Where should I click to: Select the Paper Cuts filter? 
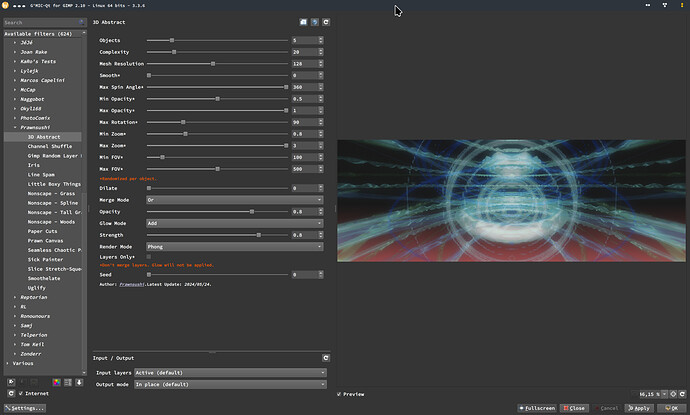click(43, 231)
